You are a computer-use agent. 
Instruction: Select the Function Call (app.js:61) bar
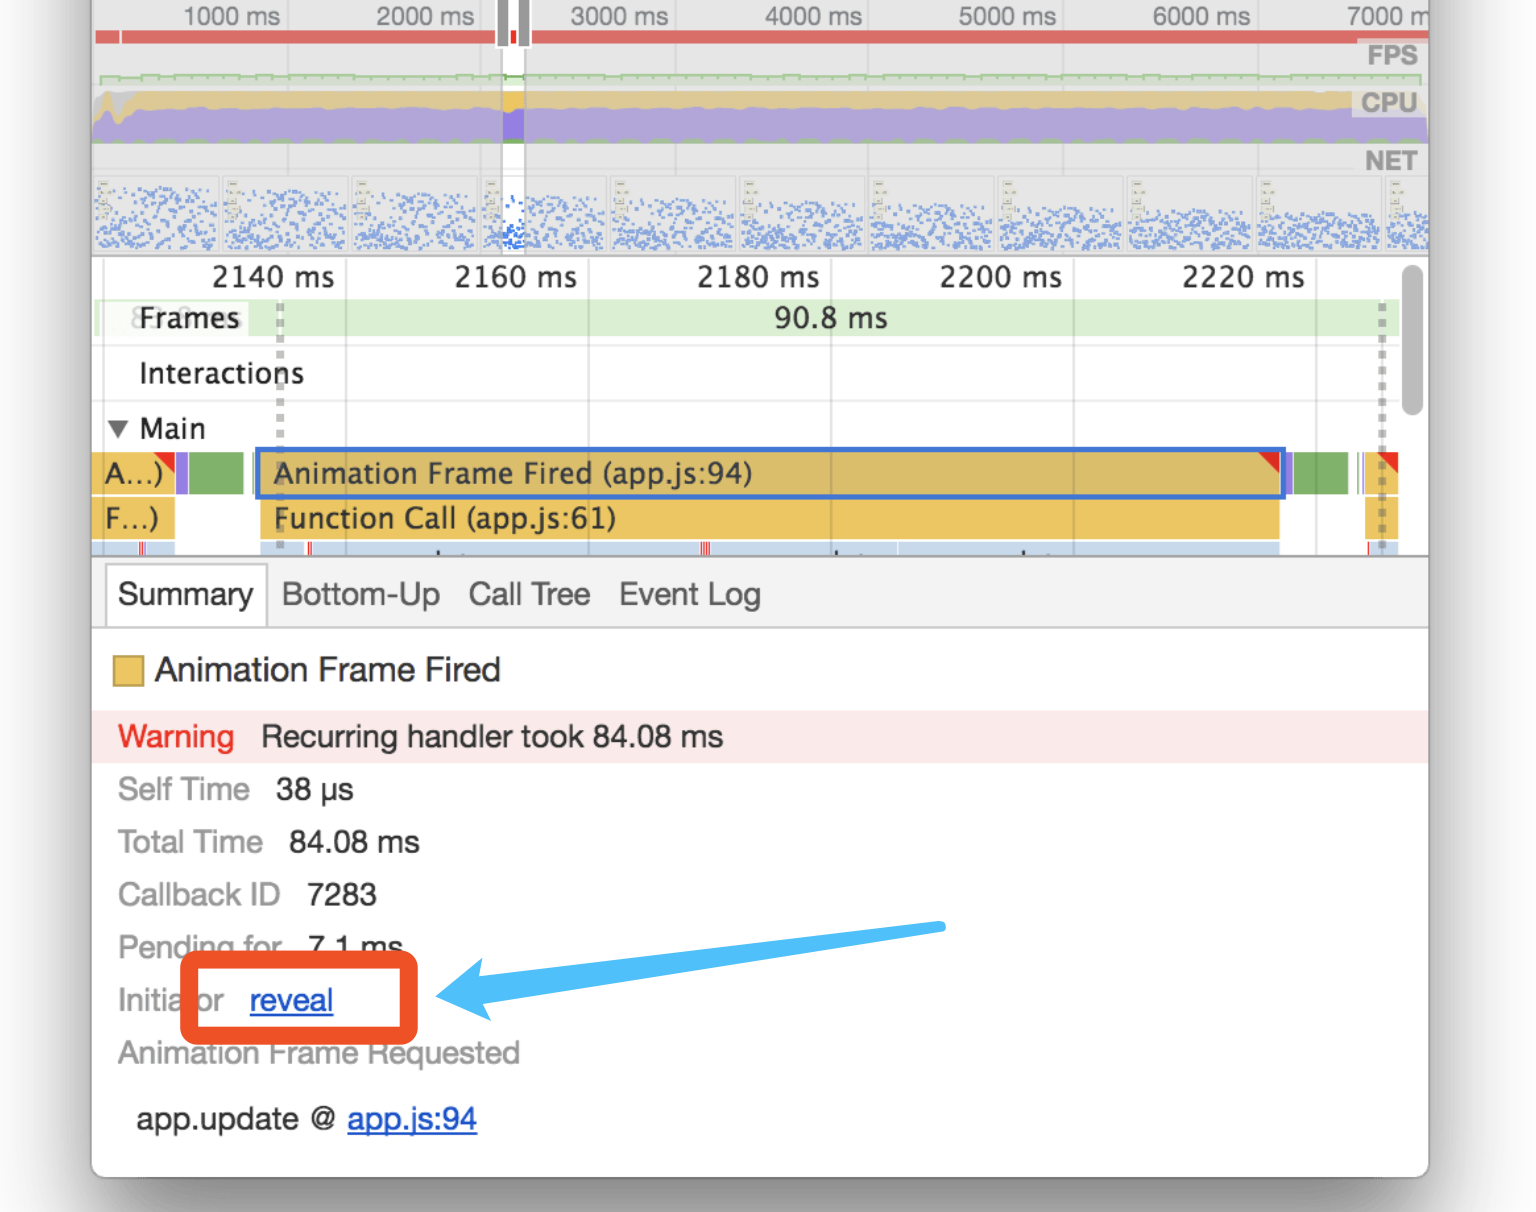770,519
